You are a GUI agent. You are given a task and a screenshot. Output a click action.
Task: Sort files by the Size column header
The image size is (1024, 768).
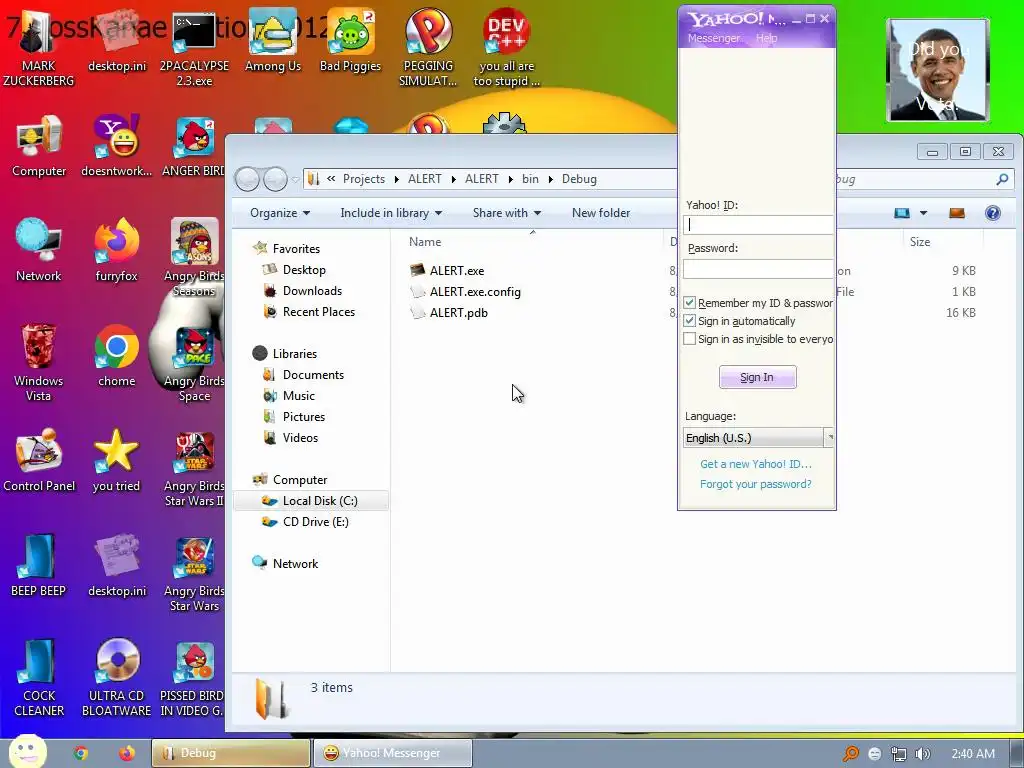(x=920, y=242)
